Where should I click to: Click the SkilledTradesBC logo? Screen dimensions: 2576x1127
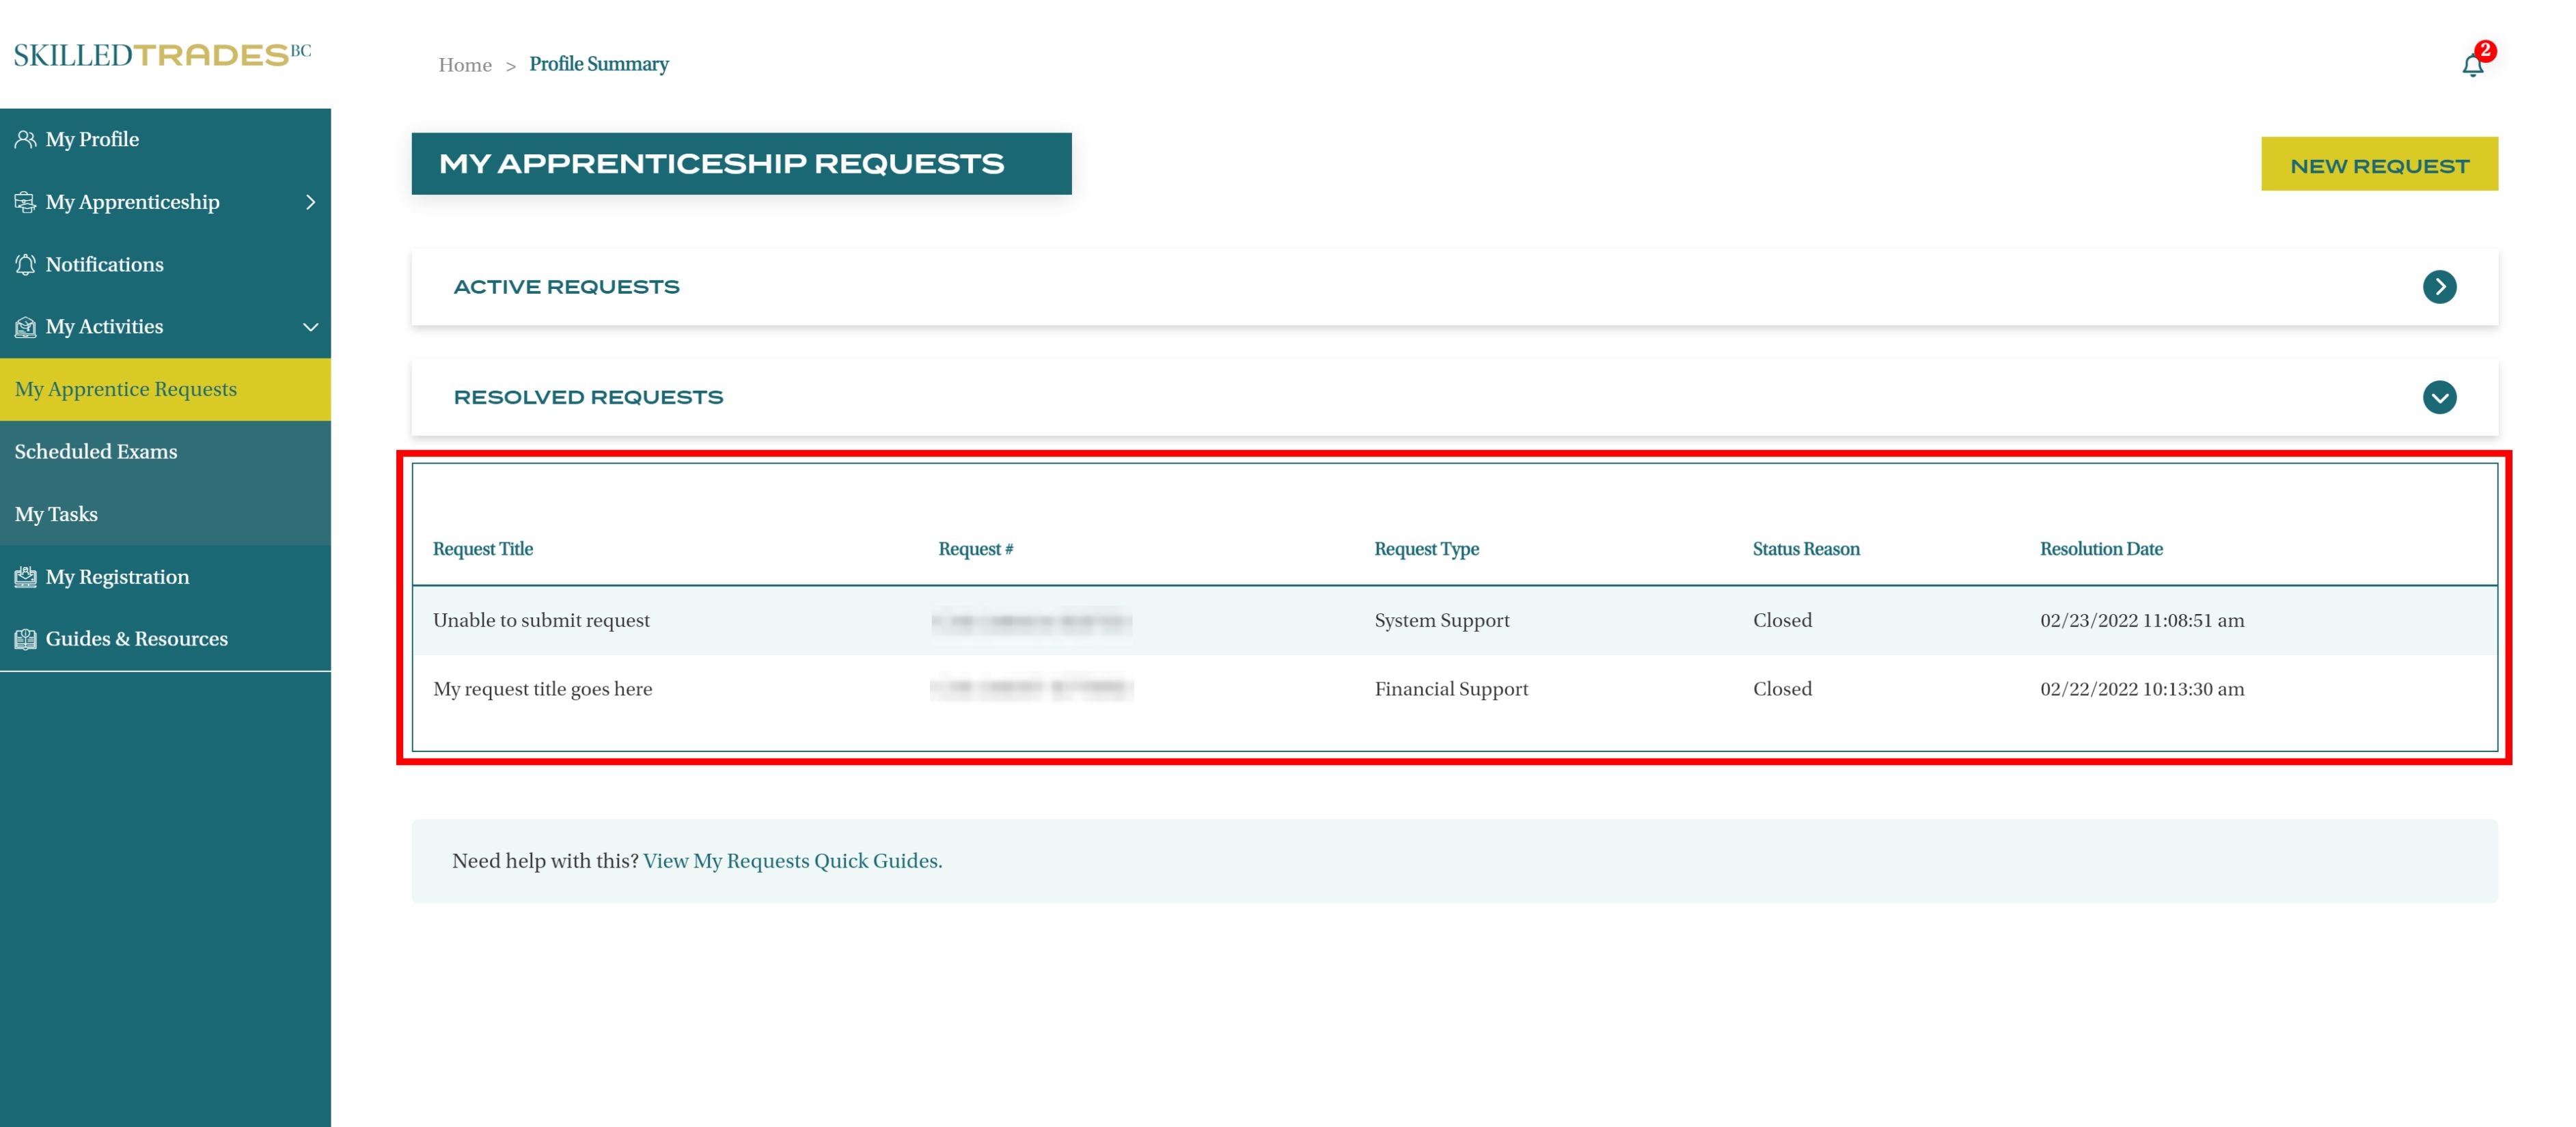162,54
